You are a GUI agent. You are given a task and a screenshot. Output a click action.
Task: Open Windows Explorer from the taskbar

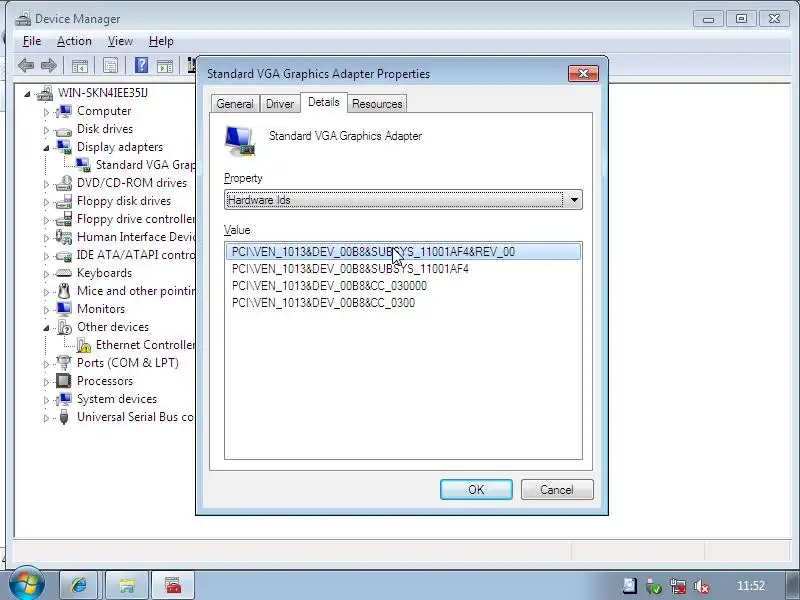tap(127, 585)
